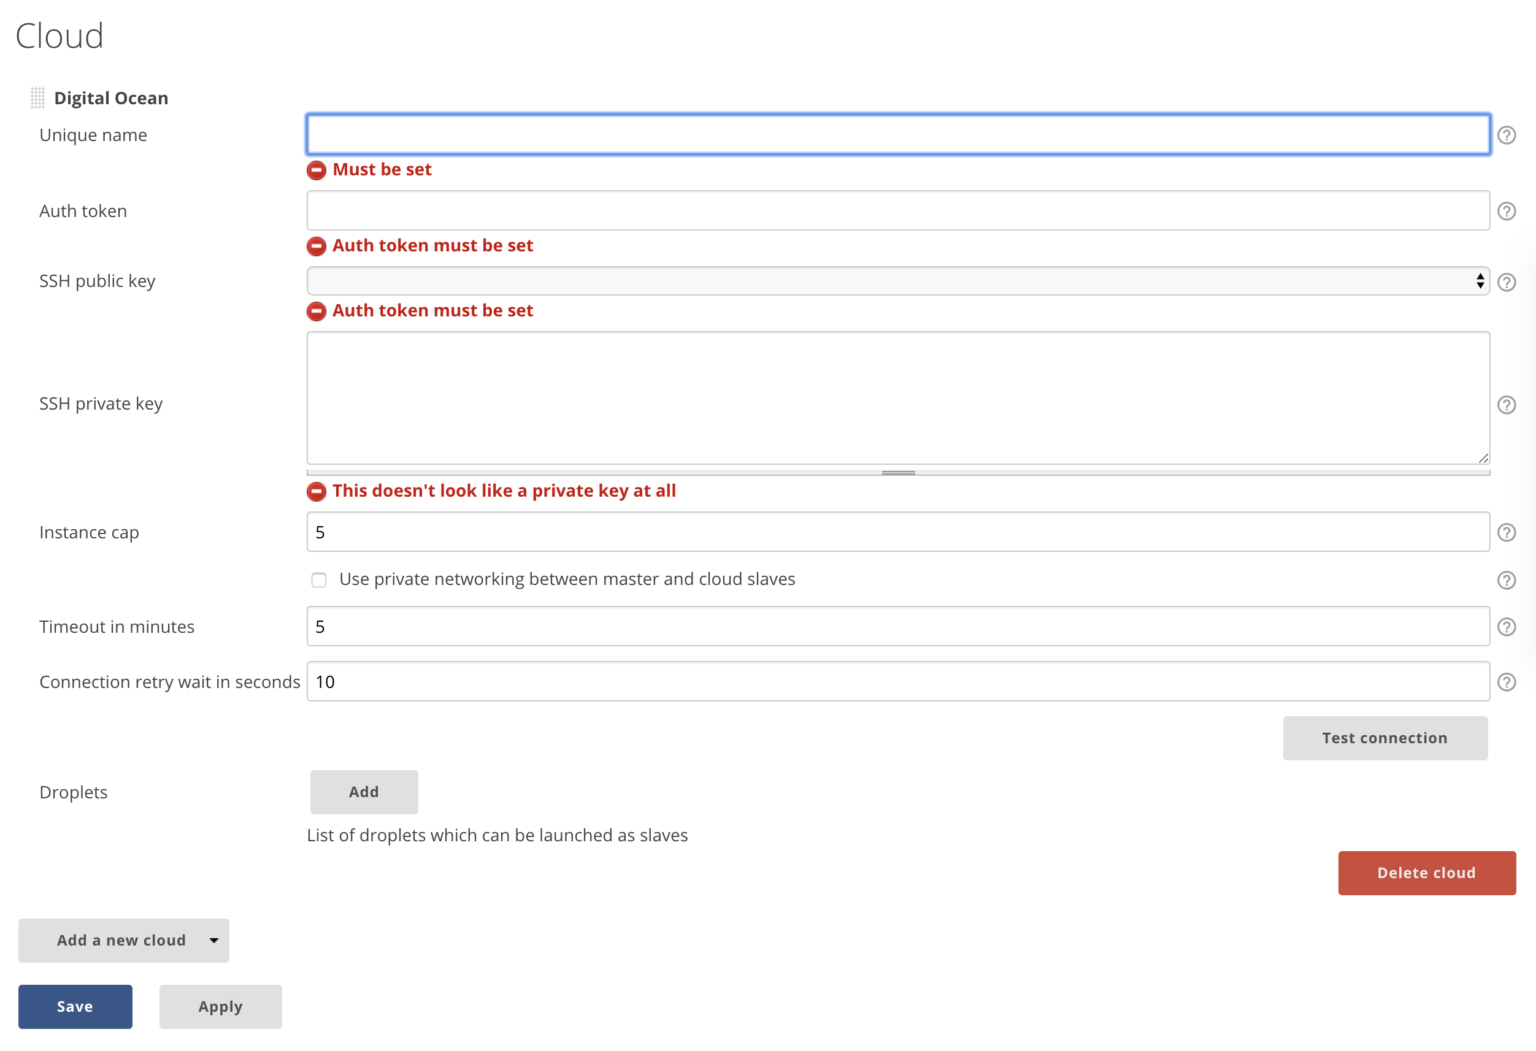Click the red error icon near Must be set

click(316, 170)
